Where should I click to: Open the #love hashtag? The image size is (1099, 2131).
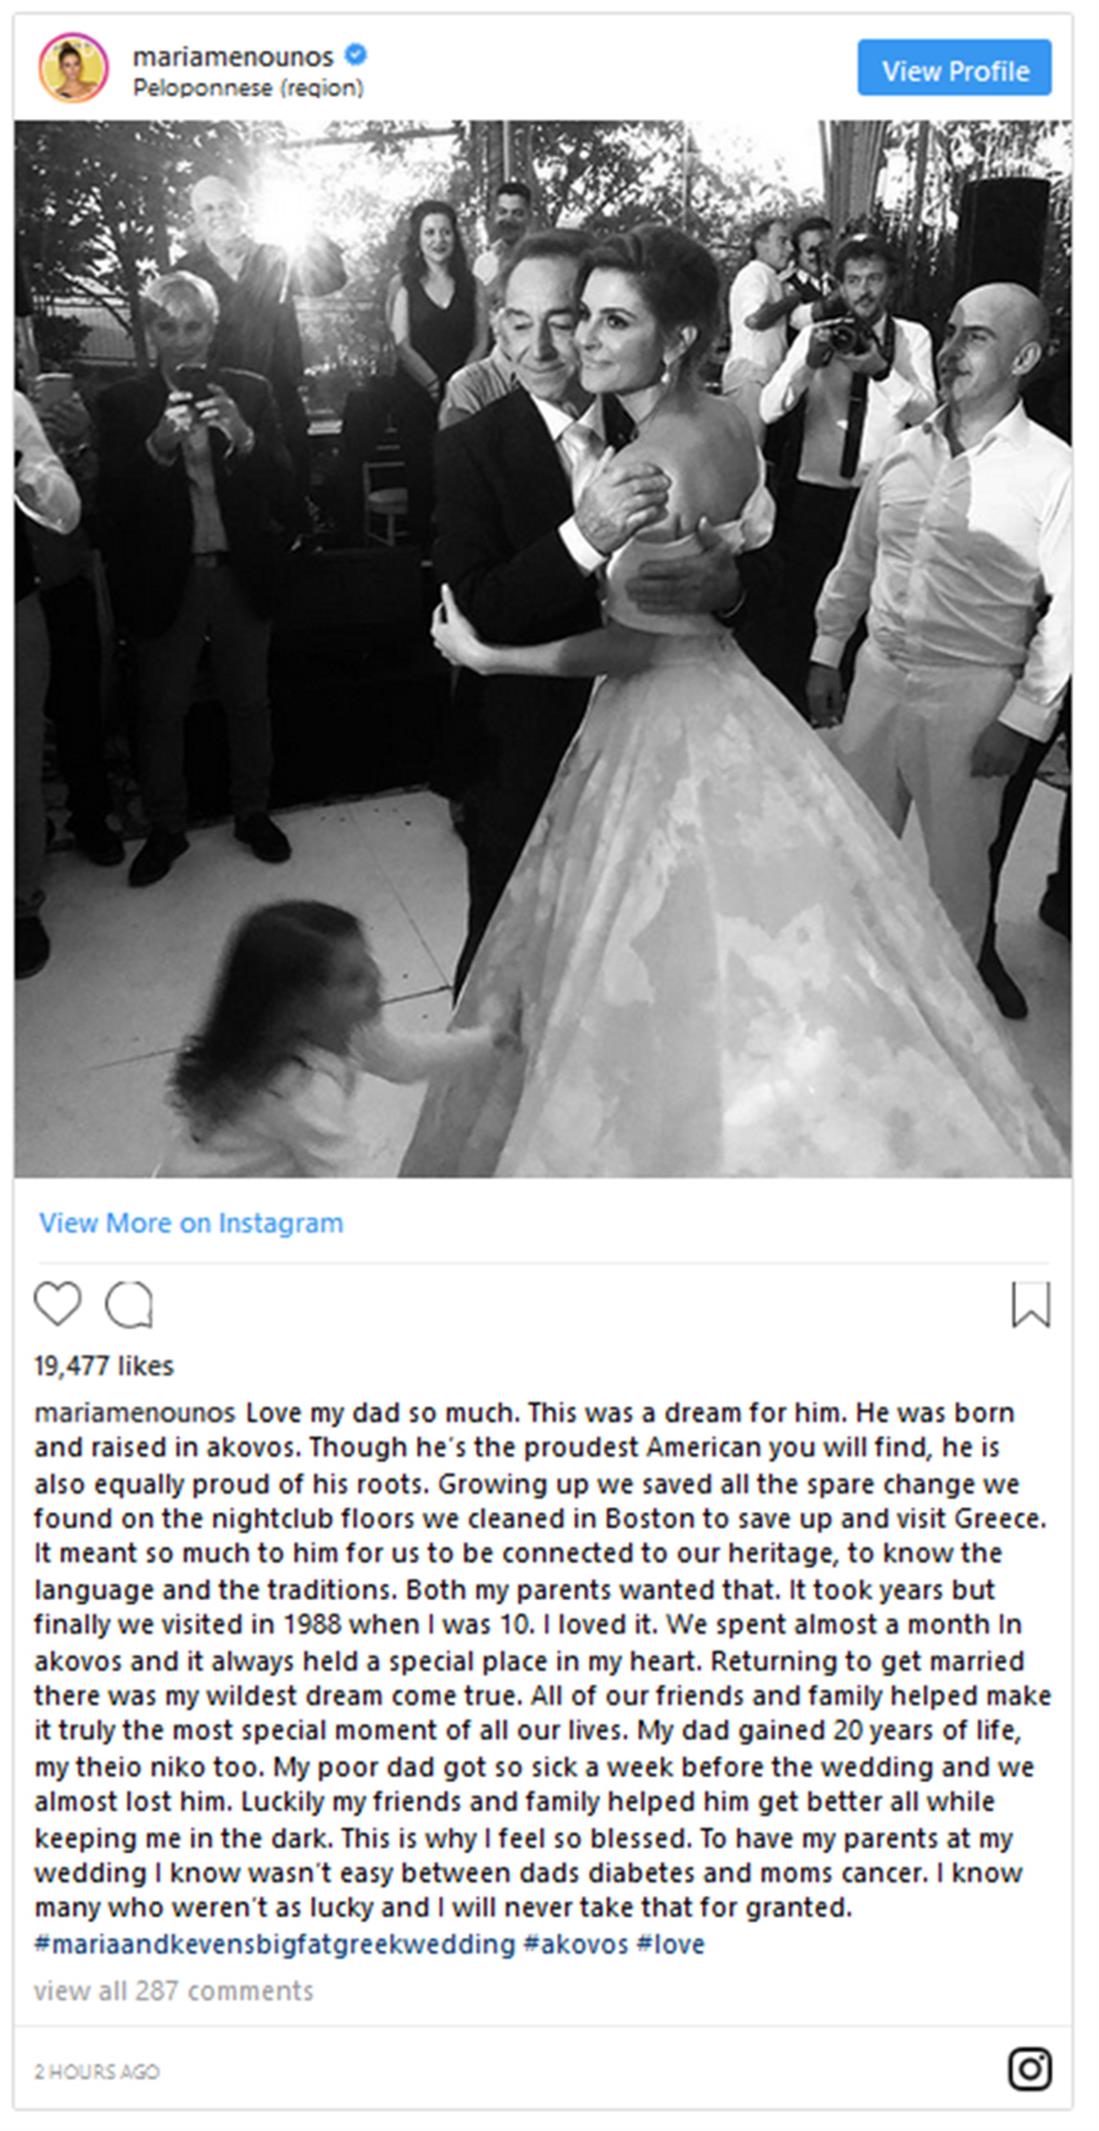click(x=670, y=1945)
